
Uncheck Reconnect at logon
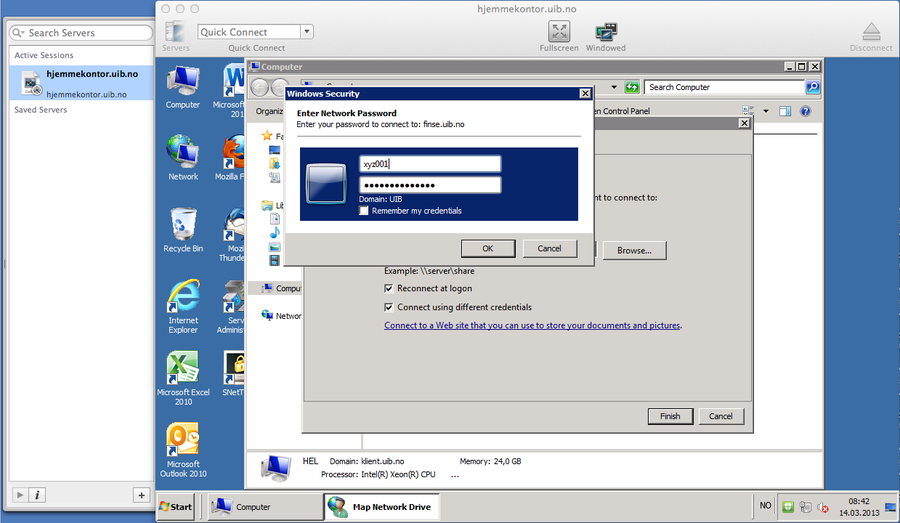point(389,288)
